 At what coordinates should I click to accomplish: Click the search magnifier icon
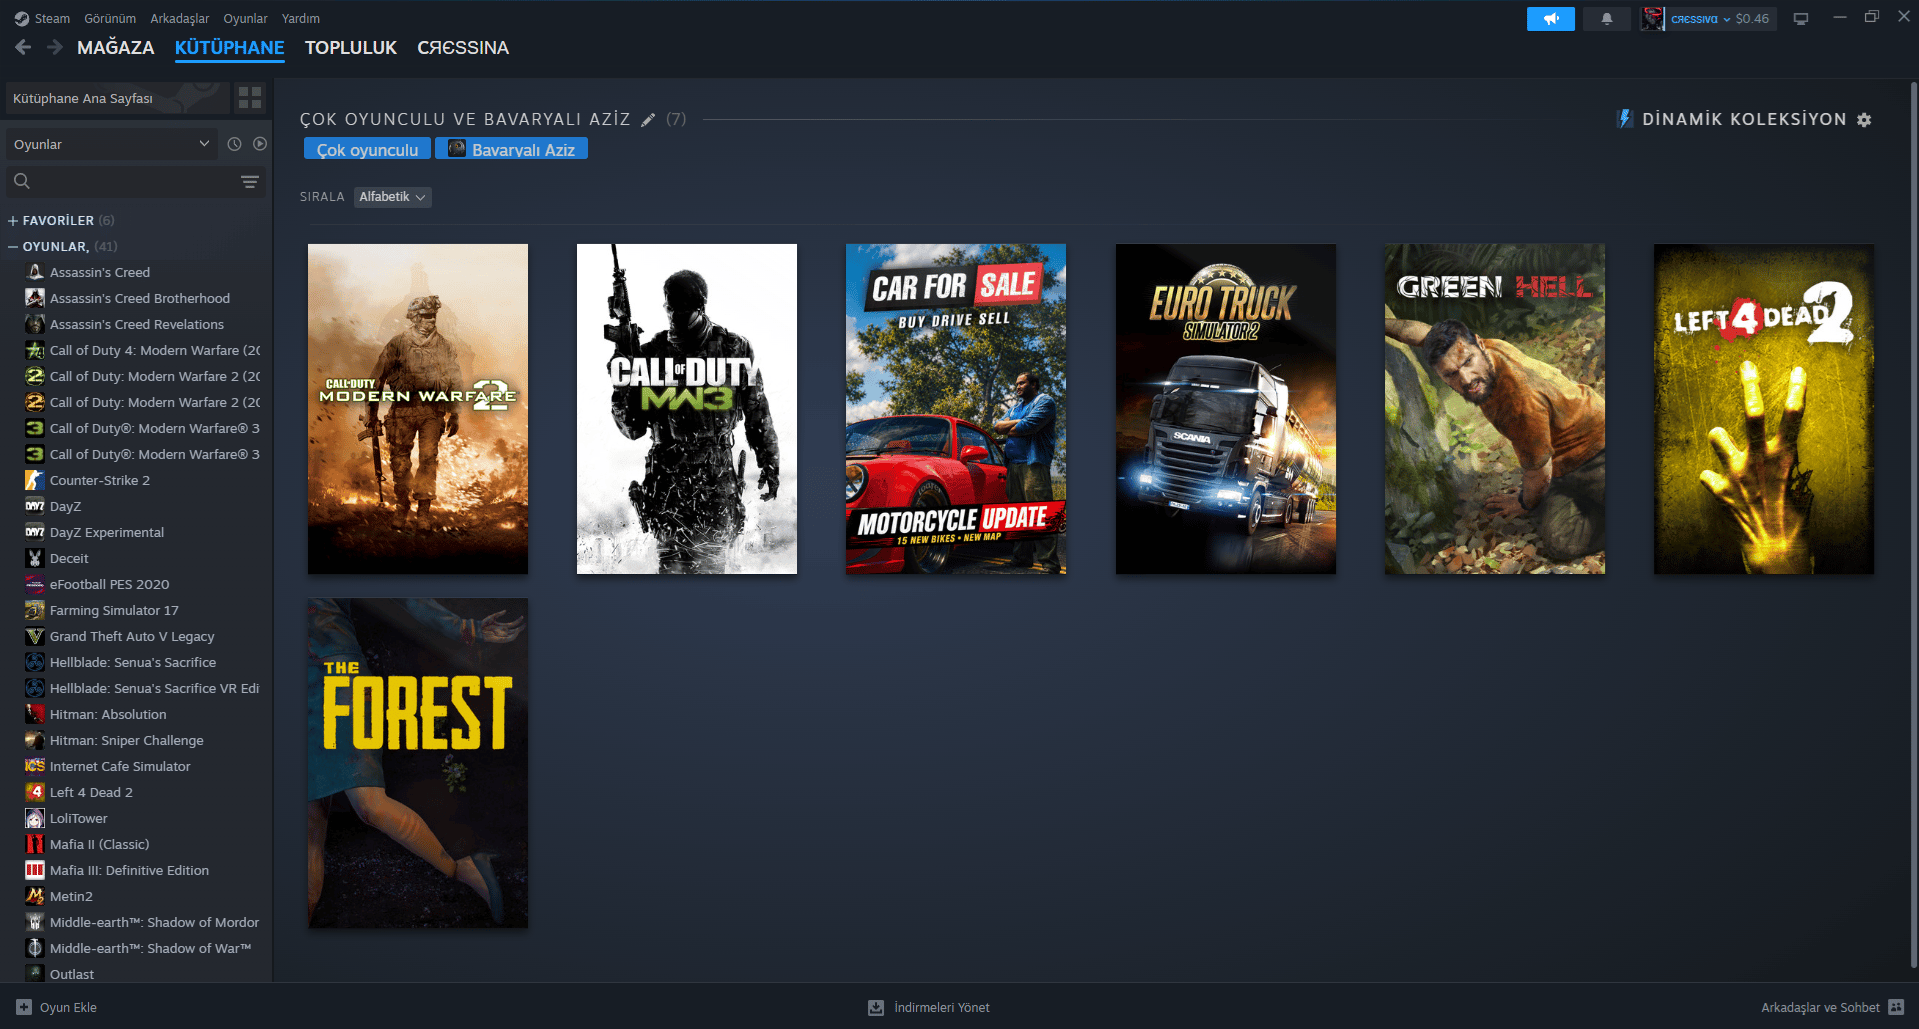click(x=22, y=181)
